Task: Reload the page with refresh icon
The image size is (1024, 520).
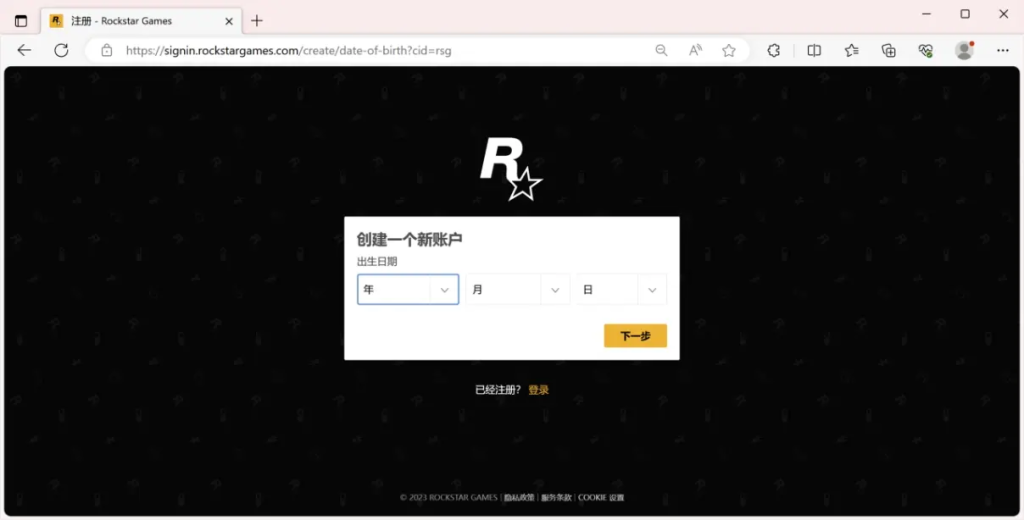Action: [61, 50]
